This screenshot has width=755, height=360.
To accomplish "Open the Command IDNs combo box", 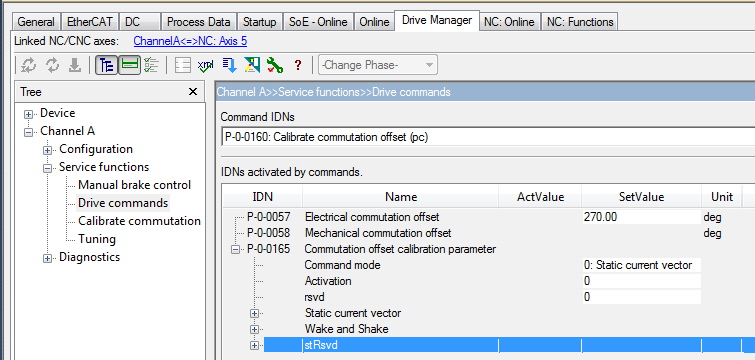I will pyautogui.click(x=488, y=137).
